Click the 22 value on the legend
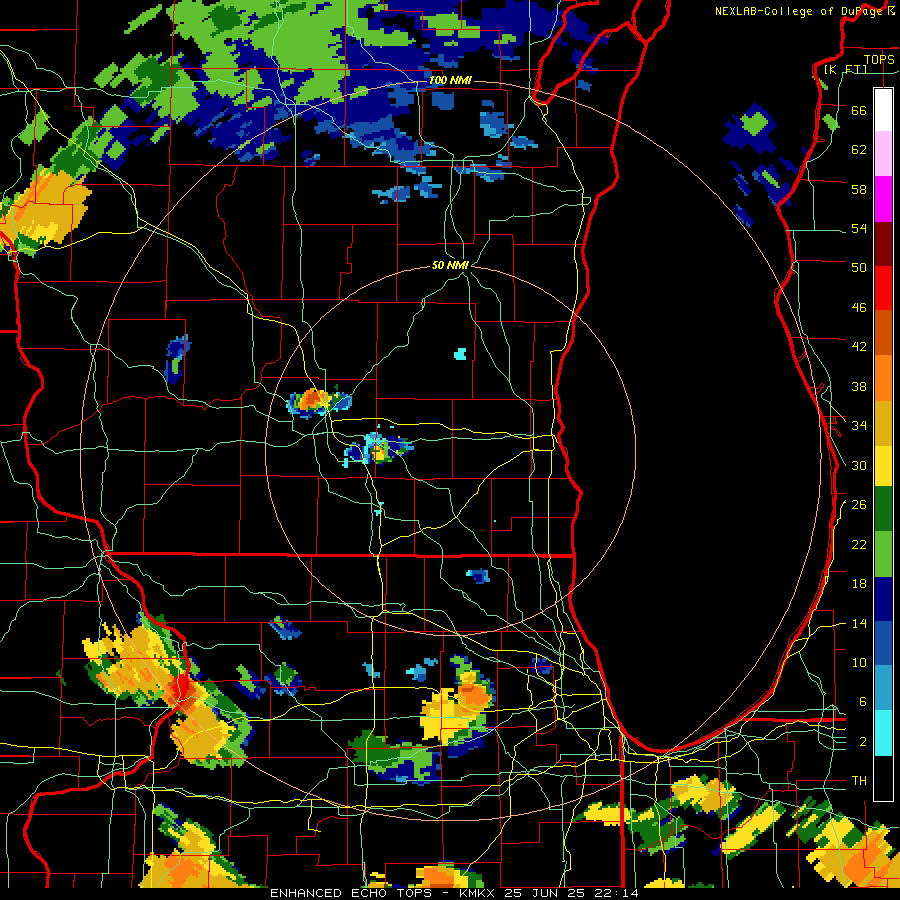 859,544
